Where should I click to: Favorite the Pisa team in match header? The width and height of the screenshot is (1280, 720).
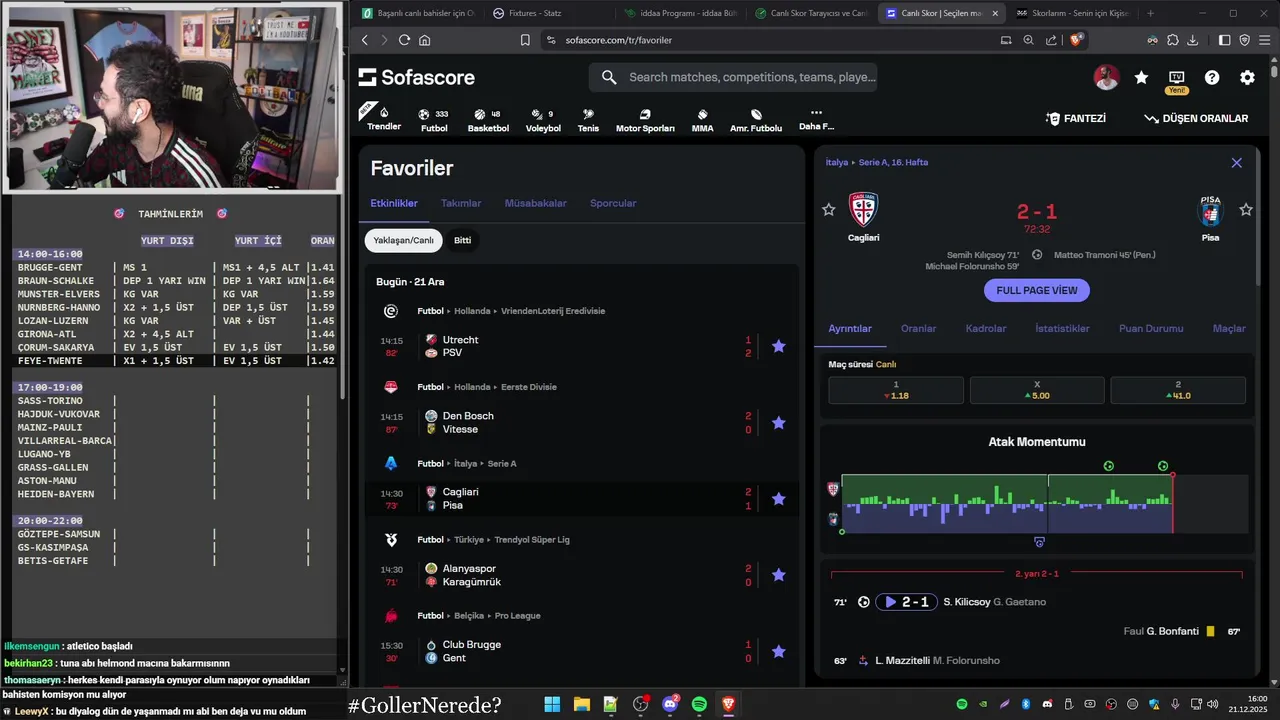[1246, 209]
